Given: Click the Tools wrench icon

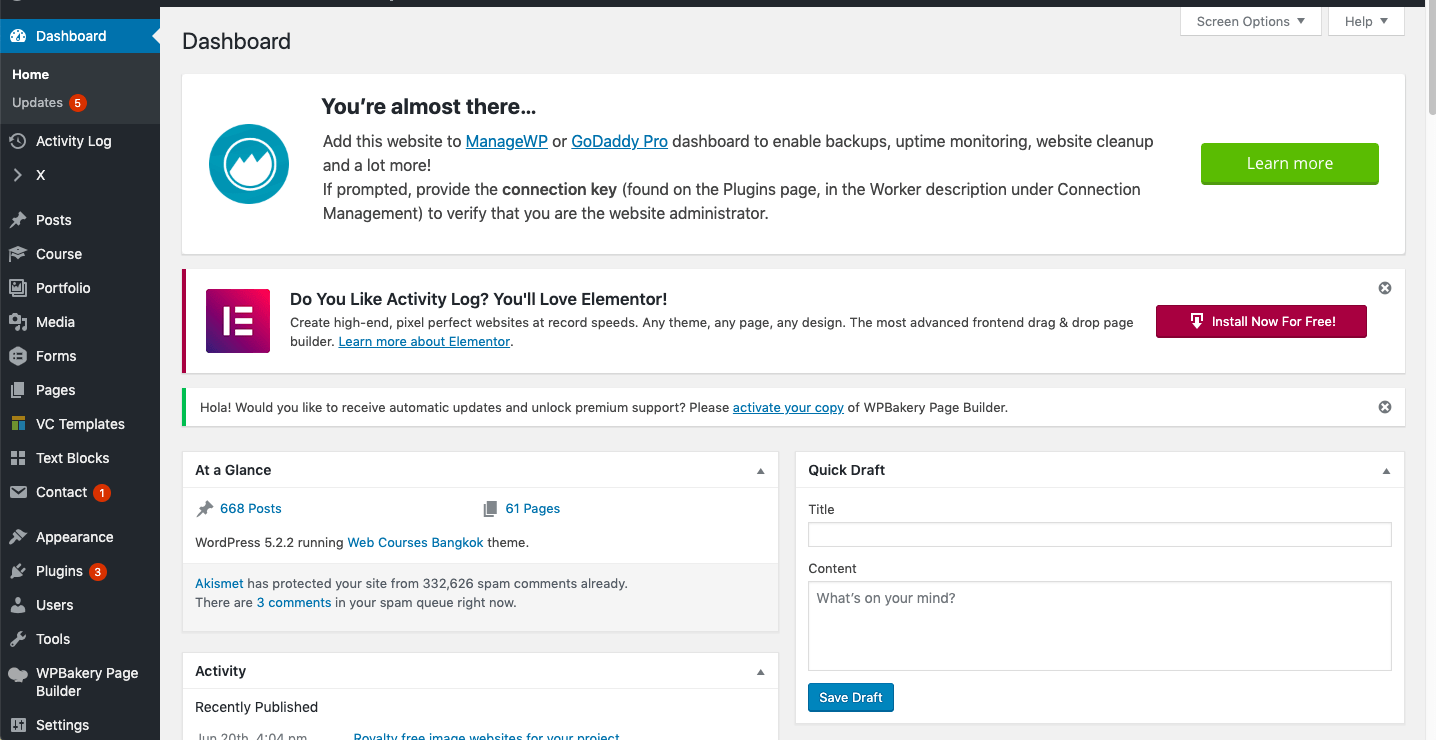Looking at the screenshot, I should click(x=18, y=639).
